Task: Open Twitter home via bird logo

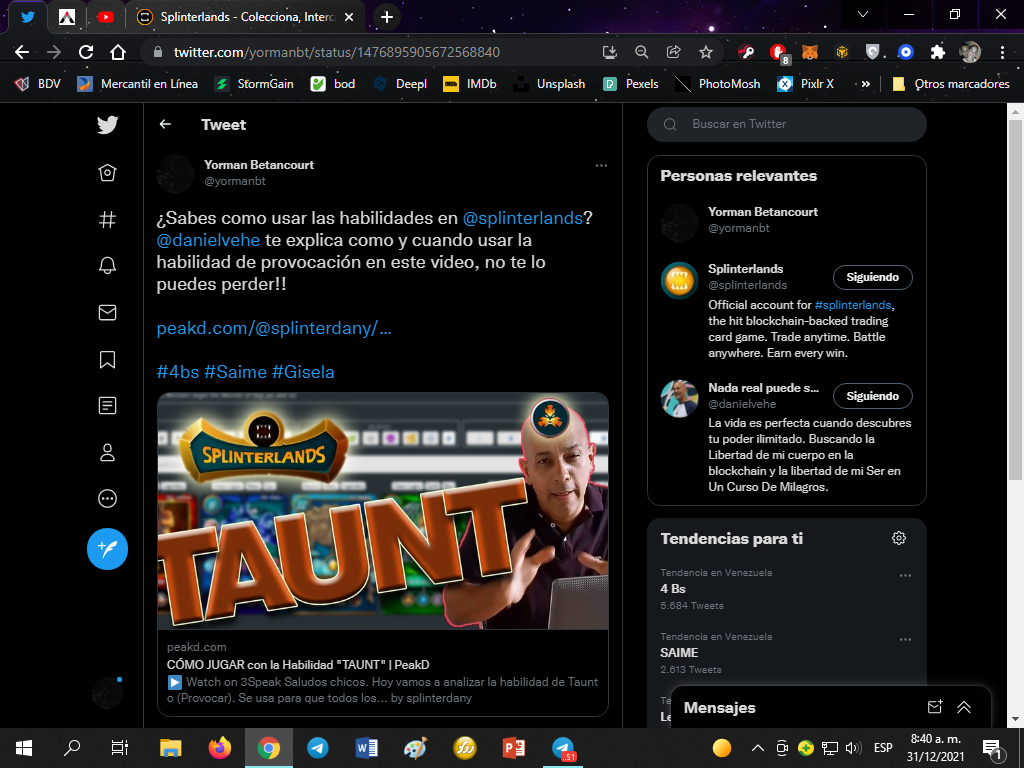Action: pos(107,124)
